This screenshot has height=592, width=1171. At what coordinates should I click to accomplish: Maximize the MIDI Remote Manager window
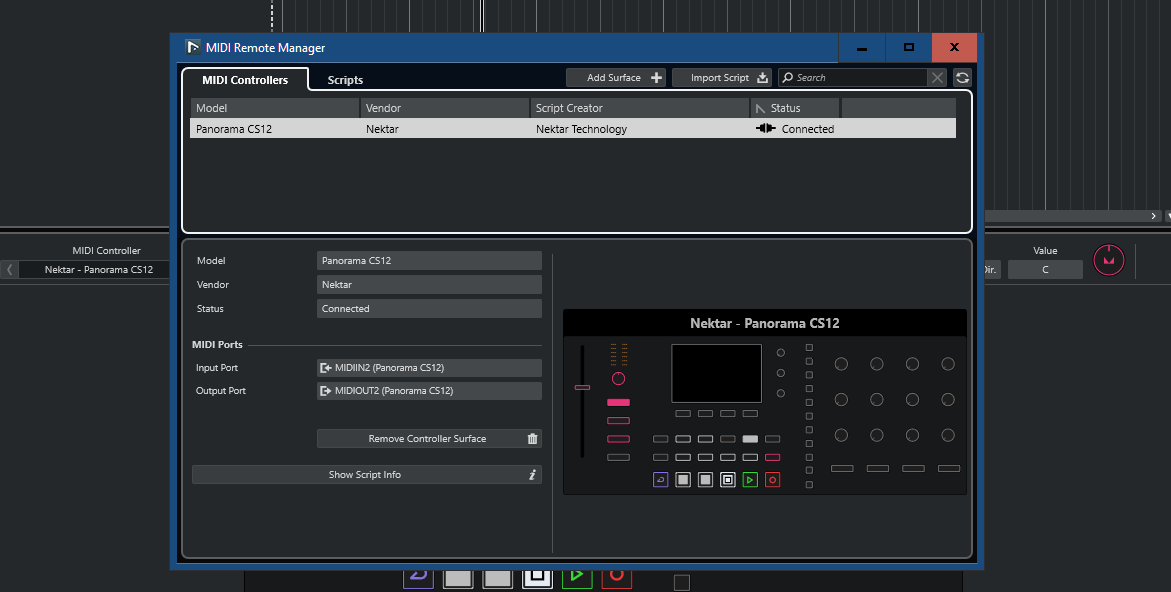pos(909,48)
